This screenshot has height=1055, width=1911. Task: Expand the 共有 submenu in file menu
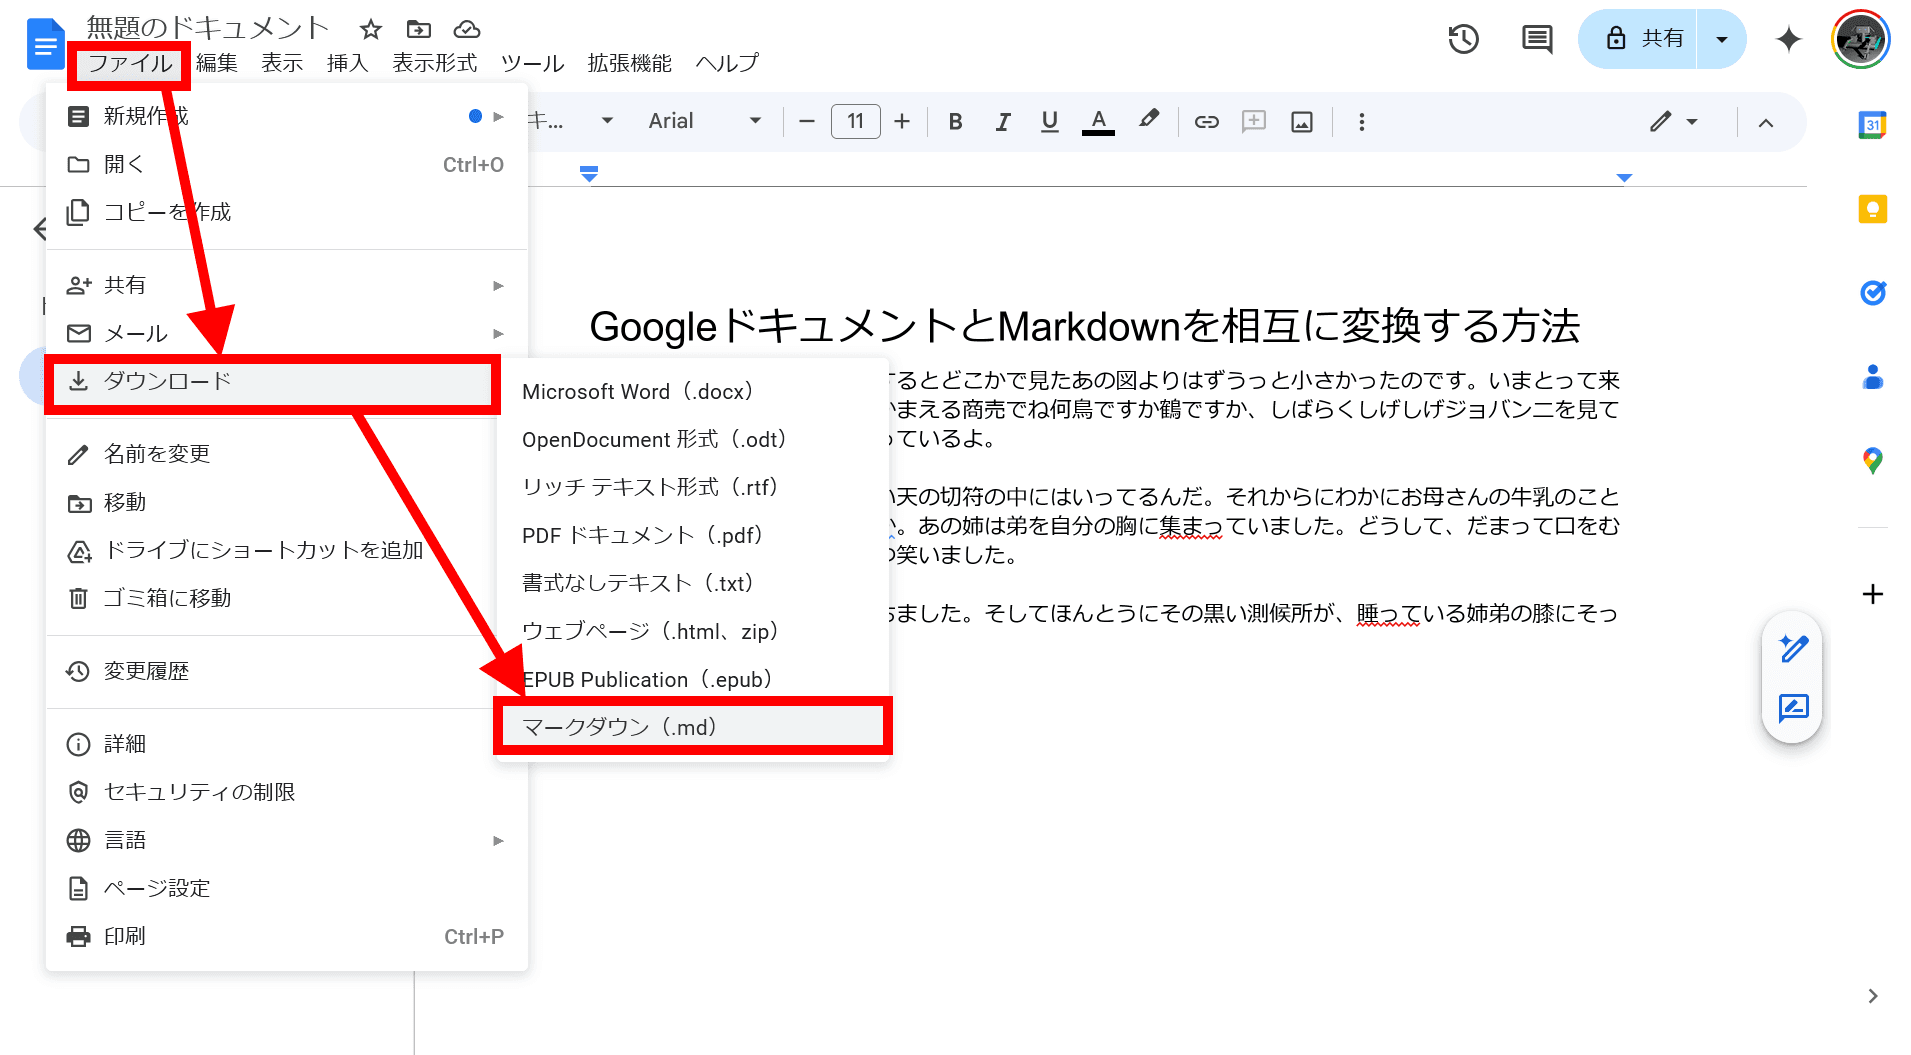pyautogui.click(x=287, y=285)
